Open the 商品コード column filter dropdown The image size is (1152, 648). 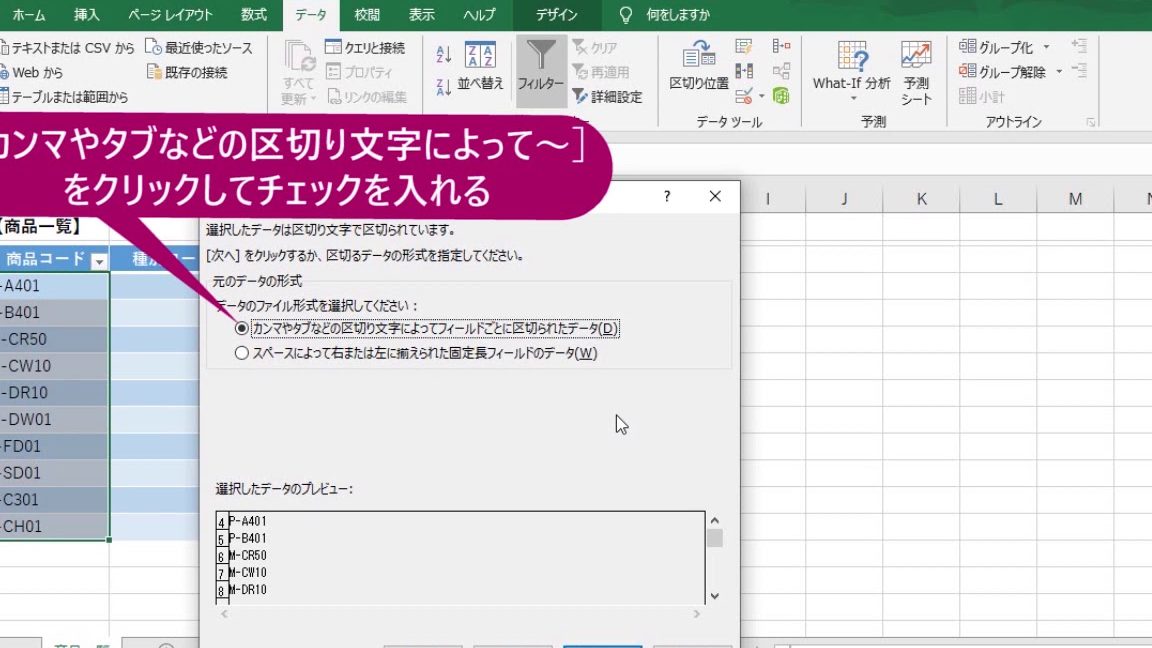coord(98,261)
